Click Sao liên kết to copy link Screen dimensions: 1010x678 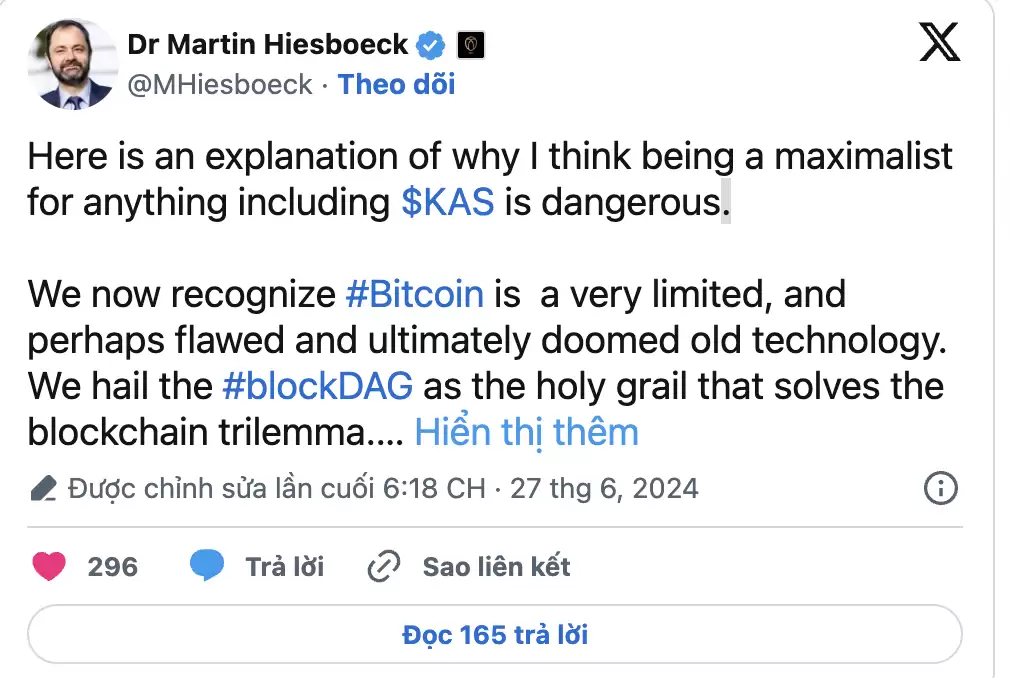(496, 567)
